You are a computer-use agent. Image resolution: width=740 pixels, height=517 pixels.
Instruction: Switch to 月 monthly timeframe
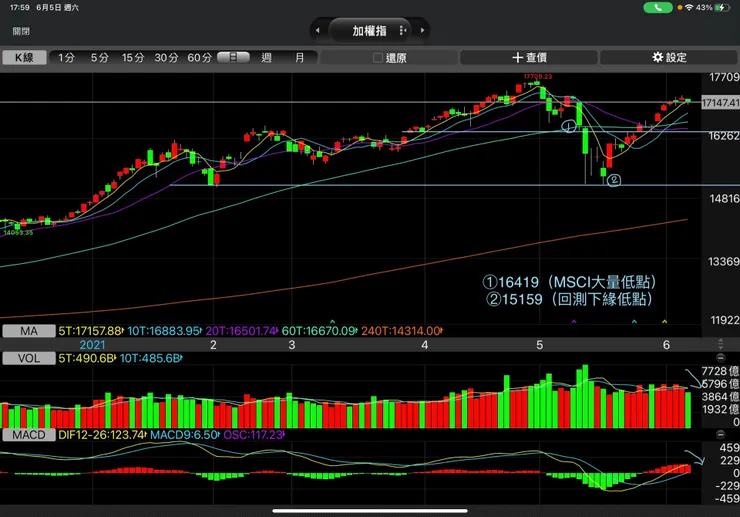pos(300,58)
